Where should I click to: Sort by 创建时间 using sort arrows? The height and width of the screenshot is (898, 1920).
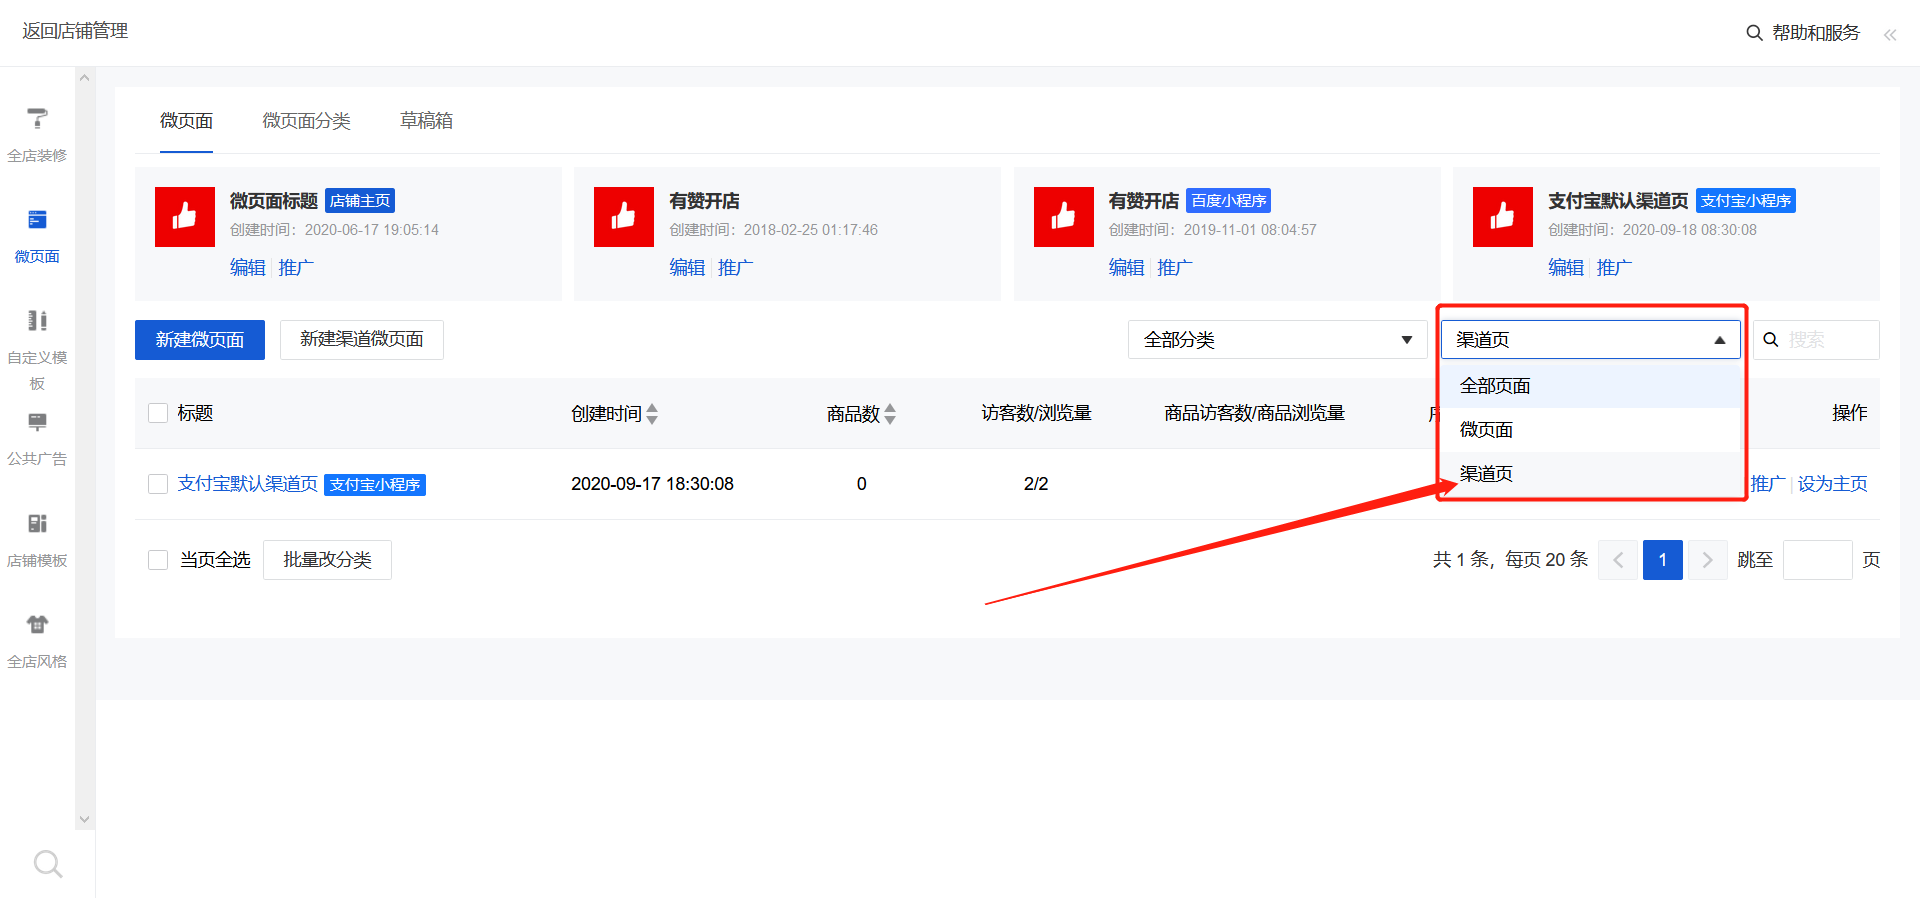point(652,414)
